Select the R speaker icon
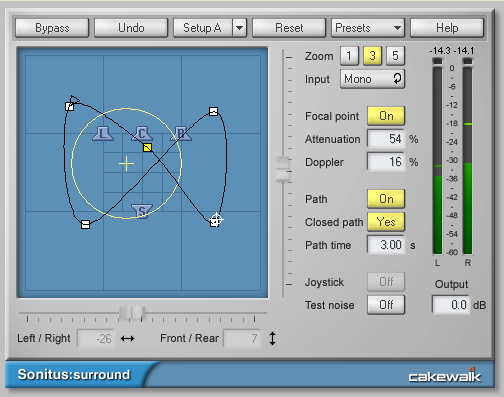Viewport: 504px width, 397px height. 181,134
